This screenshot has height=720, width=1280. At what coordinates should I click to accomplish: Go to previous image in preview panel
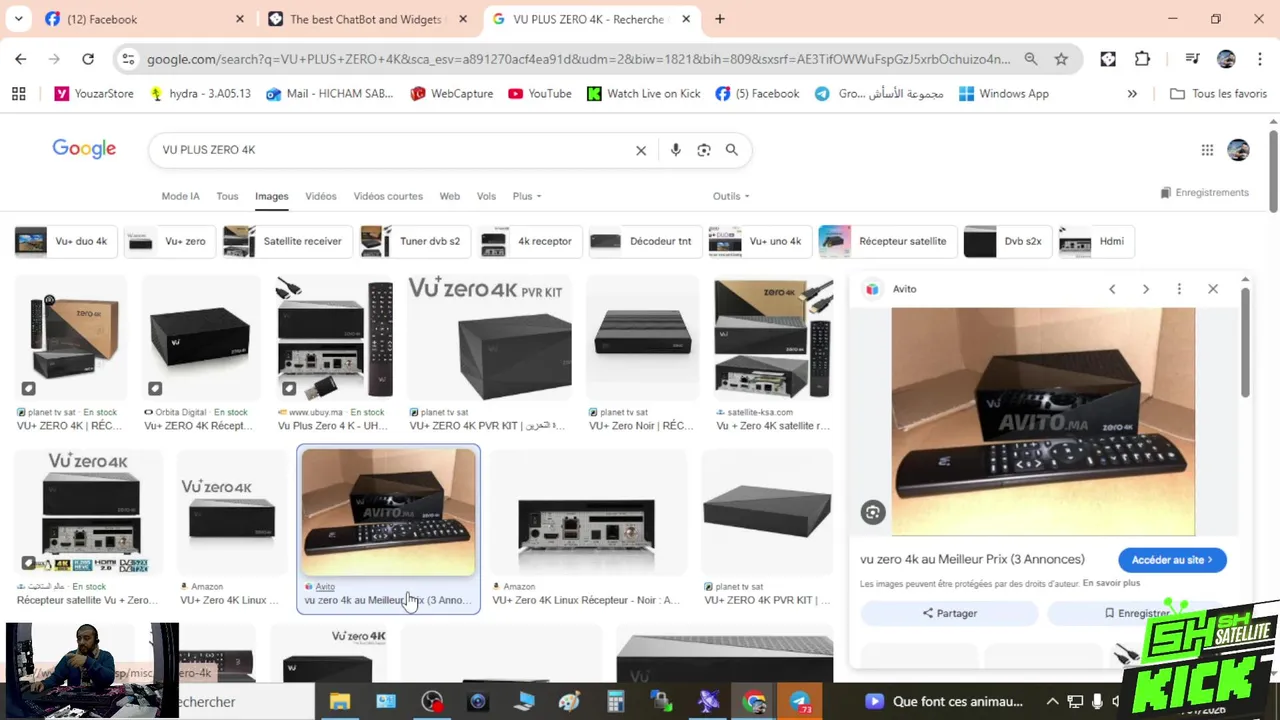click(1112, 289)
